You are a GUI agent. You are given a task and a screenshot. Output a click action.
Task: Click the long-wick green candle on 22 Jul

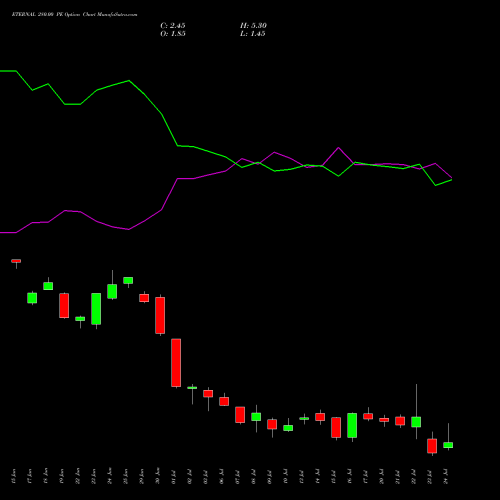pos(416,422)
